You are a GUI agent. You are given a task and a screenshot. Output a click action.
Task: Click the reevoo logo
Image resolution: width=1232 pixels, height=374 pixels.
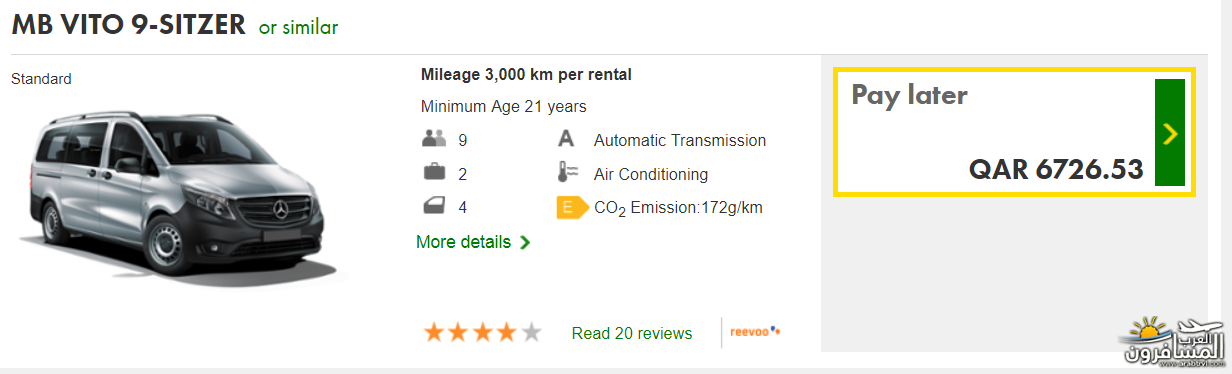[x=757, y=332]
